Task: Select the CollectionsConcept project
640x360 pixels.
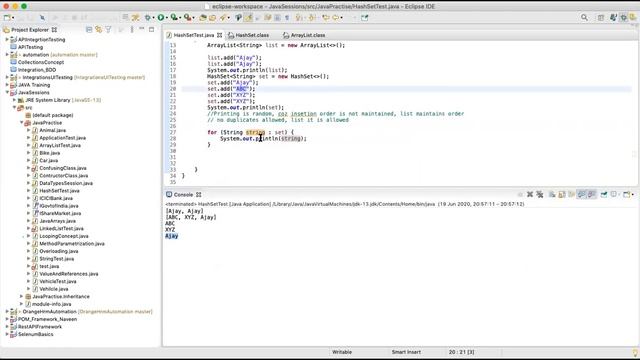Action: coord(41,62)
